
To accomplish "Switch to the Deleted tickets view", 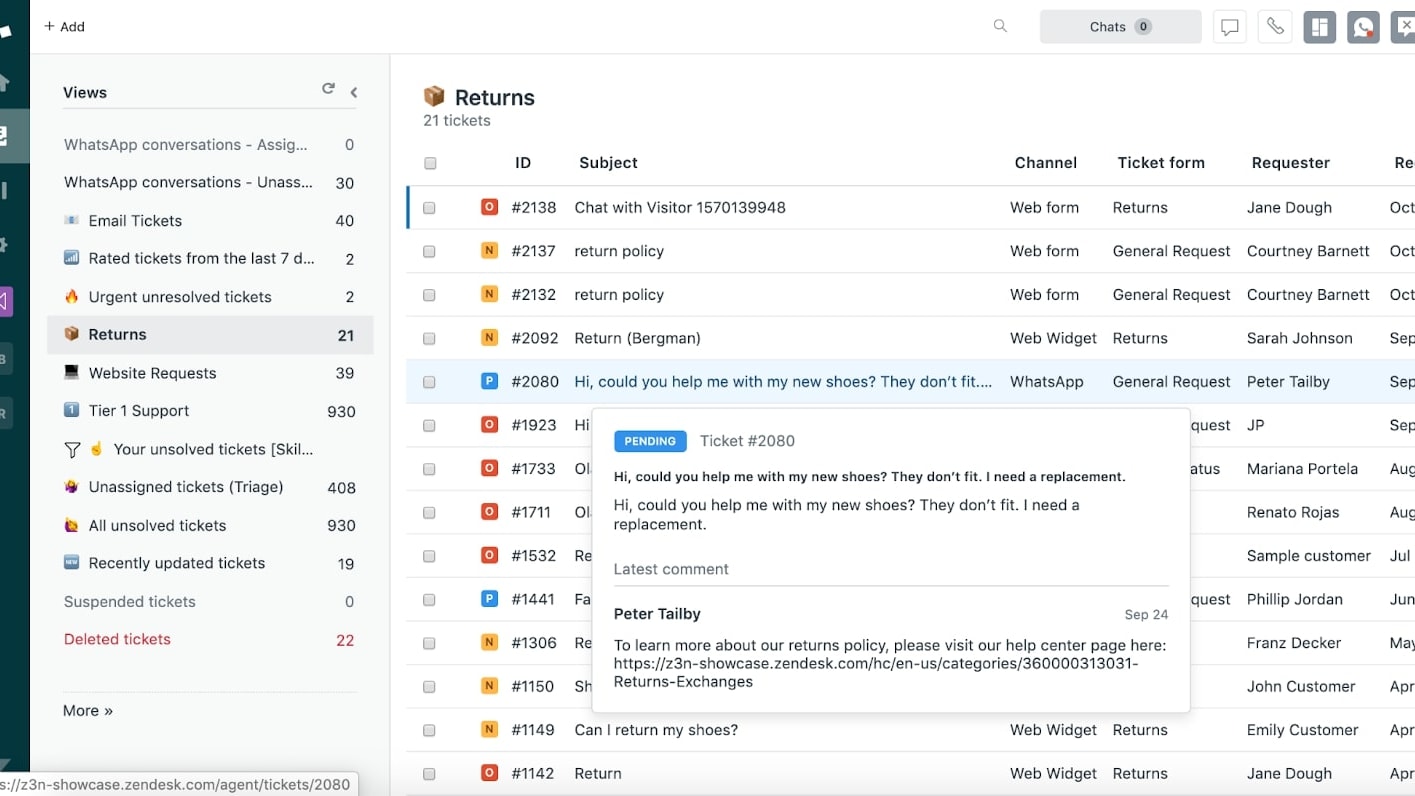I will 117,639.
